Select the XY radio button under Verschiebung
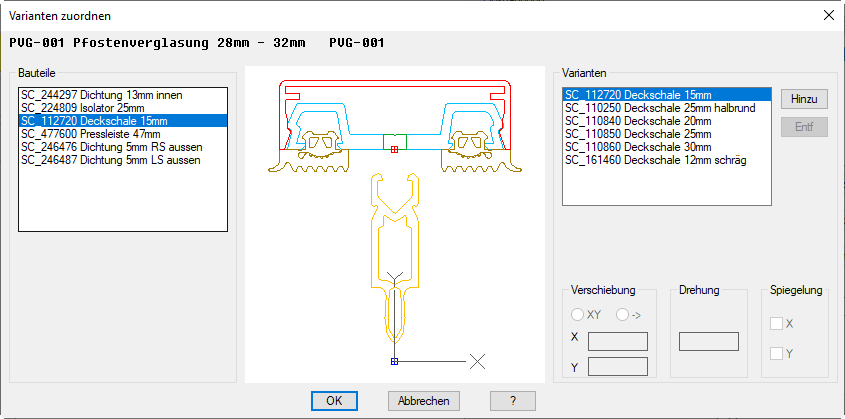This screenshot has height=419, width=845. [x=578, y=315]
